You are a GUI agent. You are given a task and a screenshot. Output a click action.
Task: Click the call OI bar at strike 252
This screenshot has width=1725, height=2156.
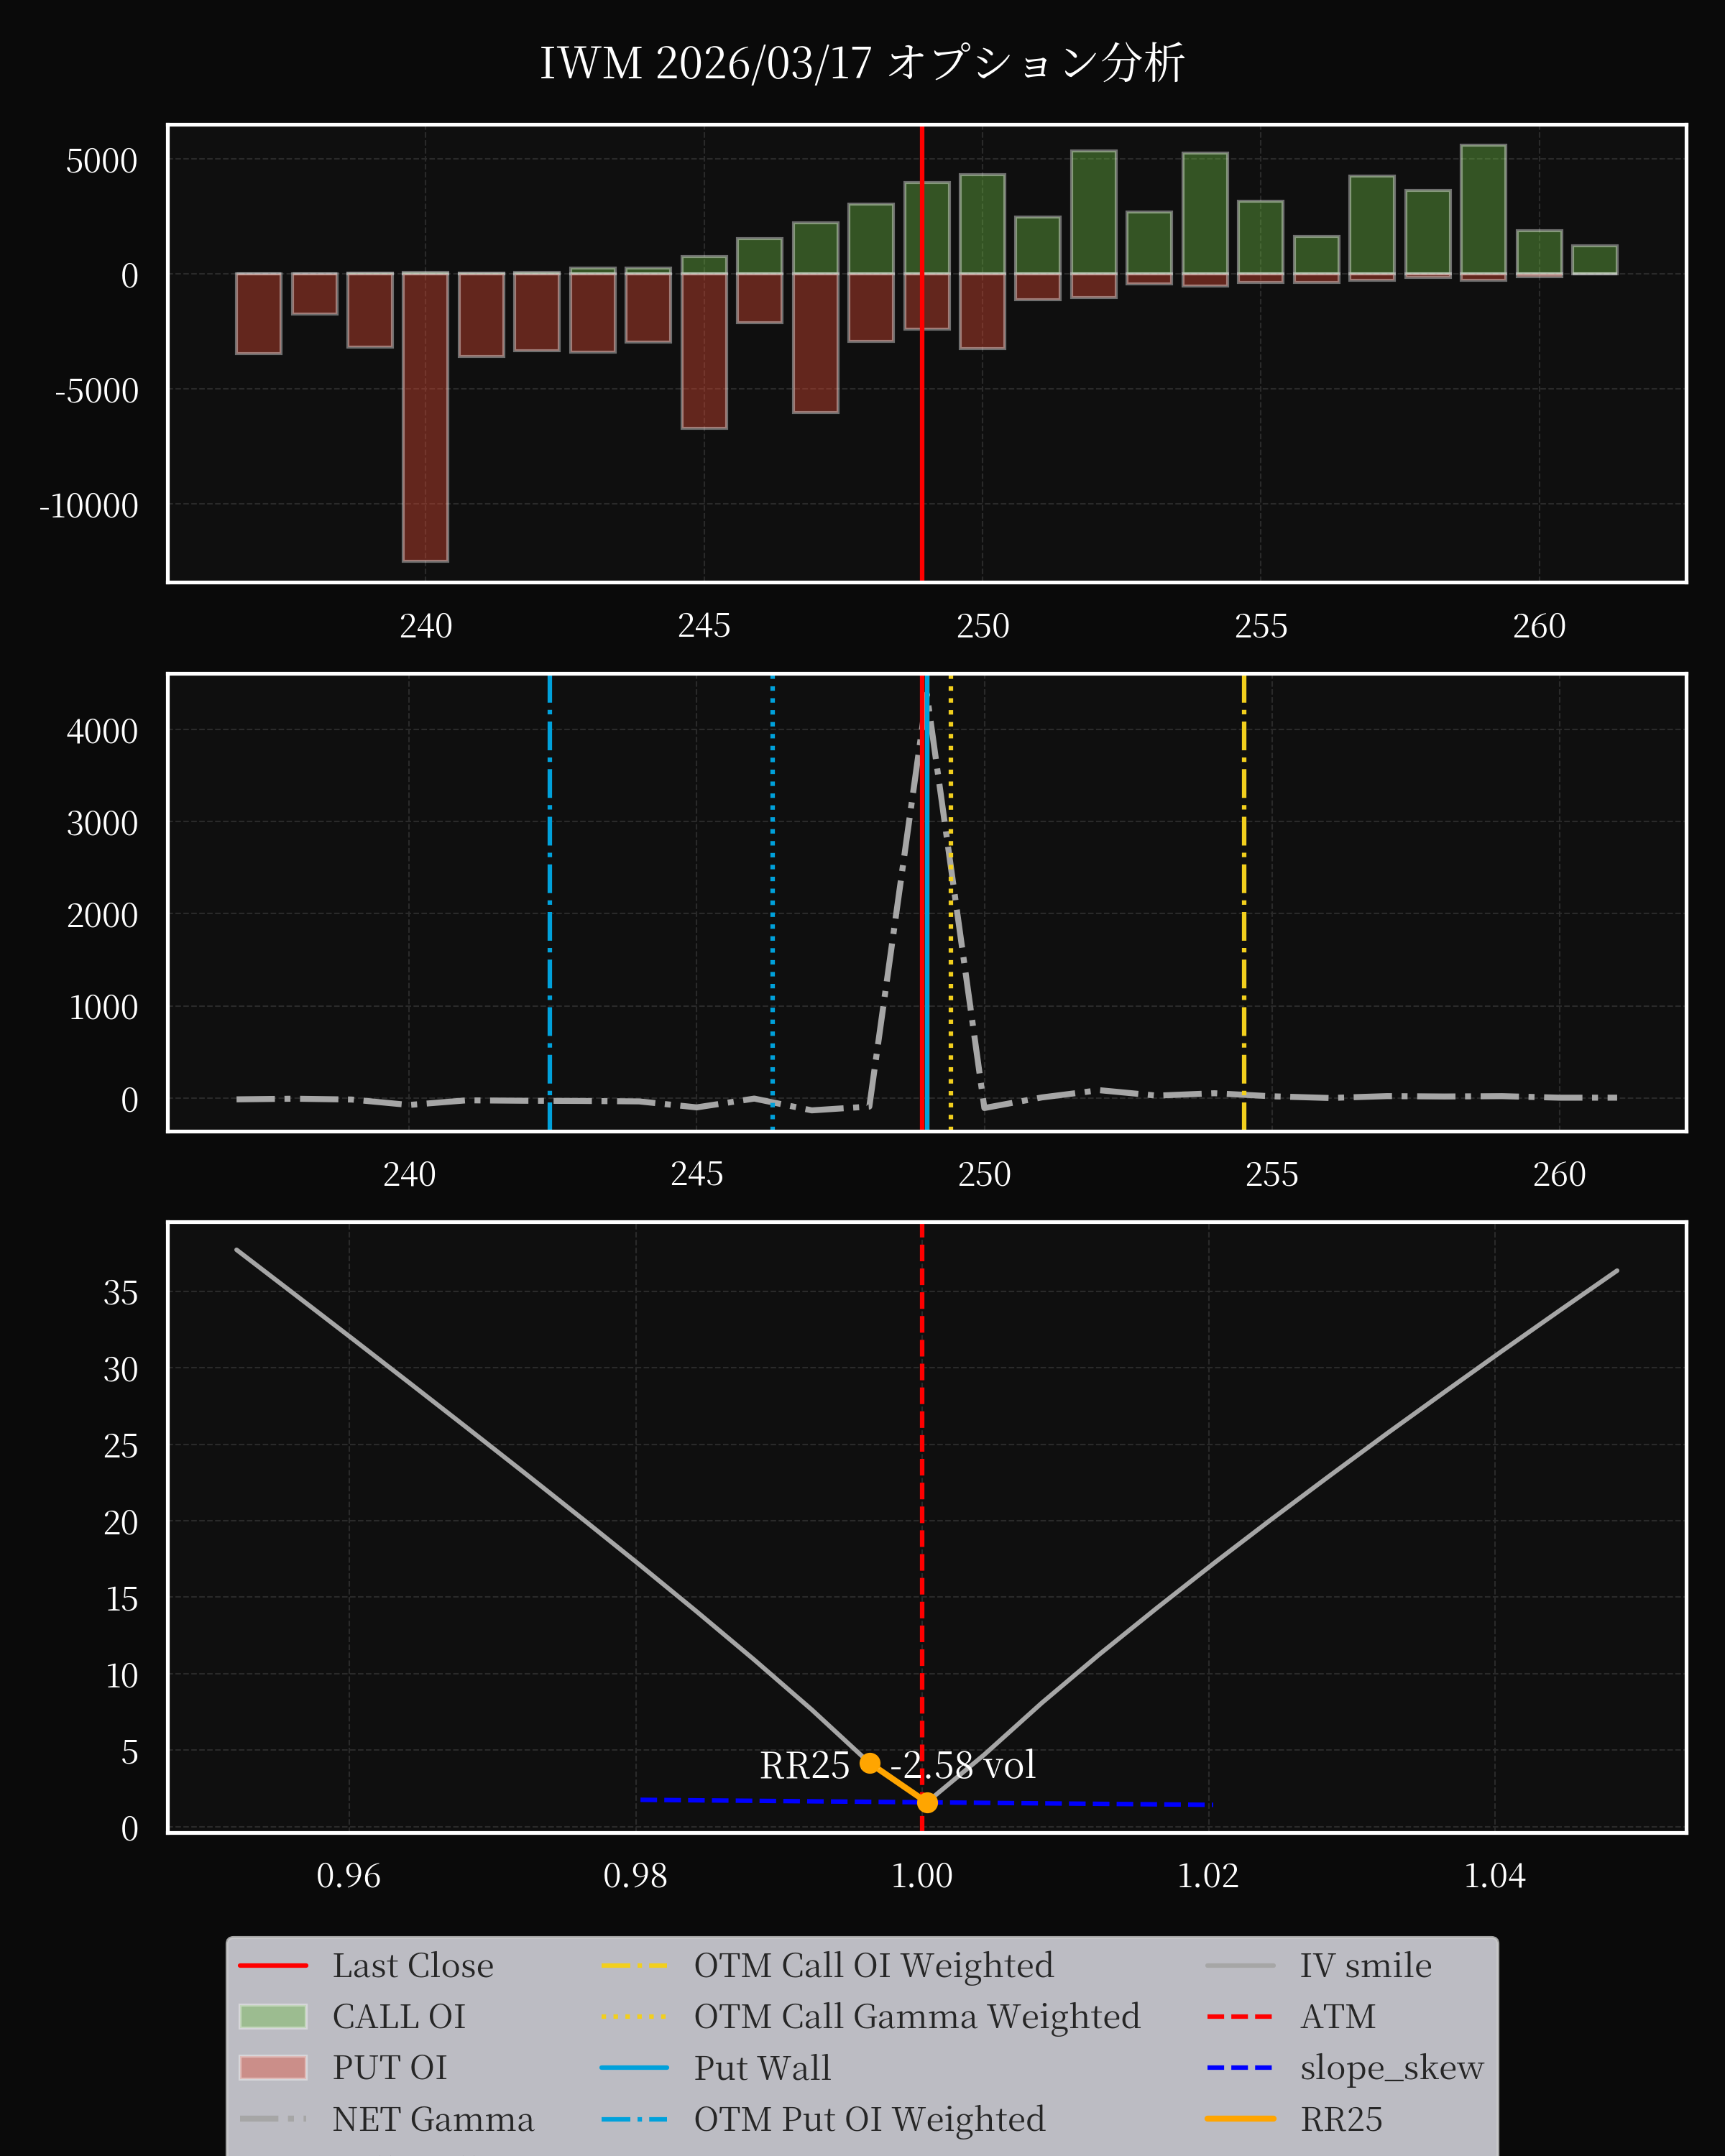(x=1093, y=212)
